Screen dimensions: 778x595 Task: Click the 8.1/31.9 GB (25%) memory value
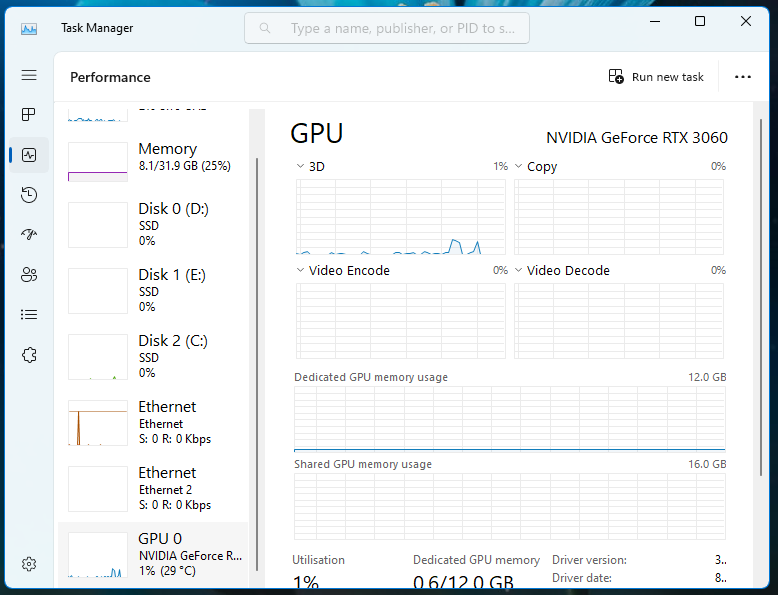click(x=185, y=166)
